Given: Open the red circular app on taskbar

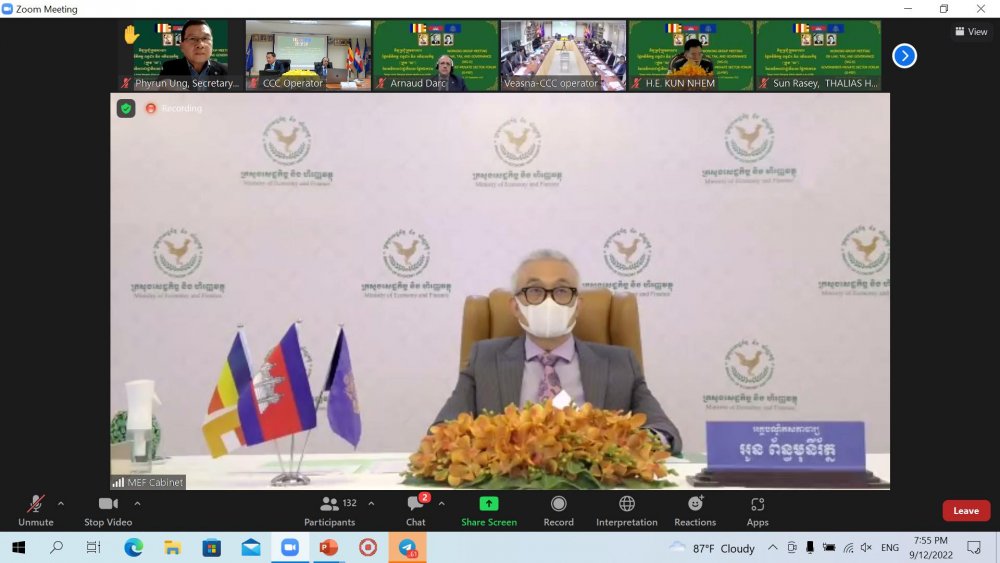Looking at the screenshot, I should 368,547.
